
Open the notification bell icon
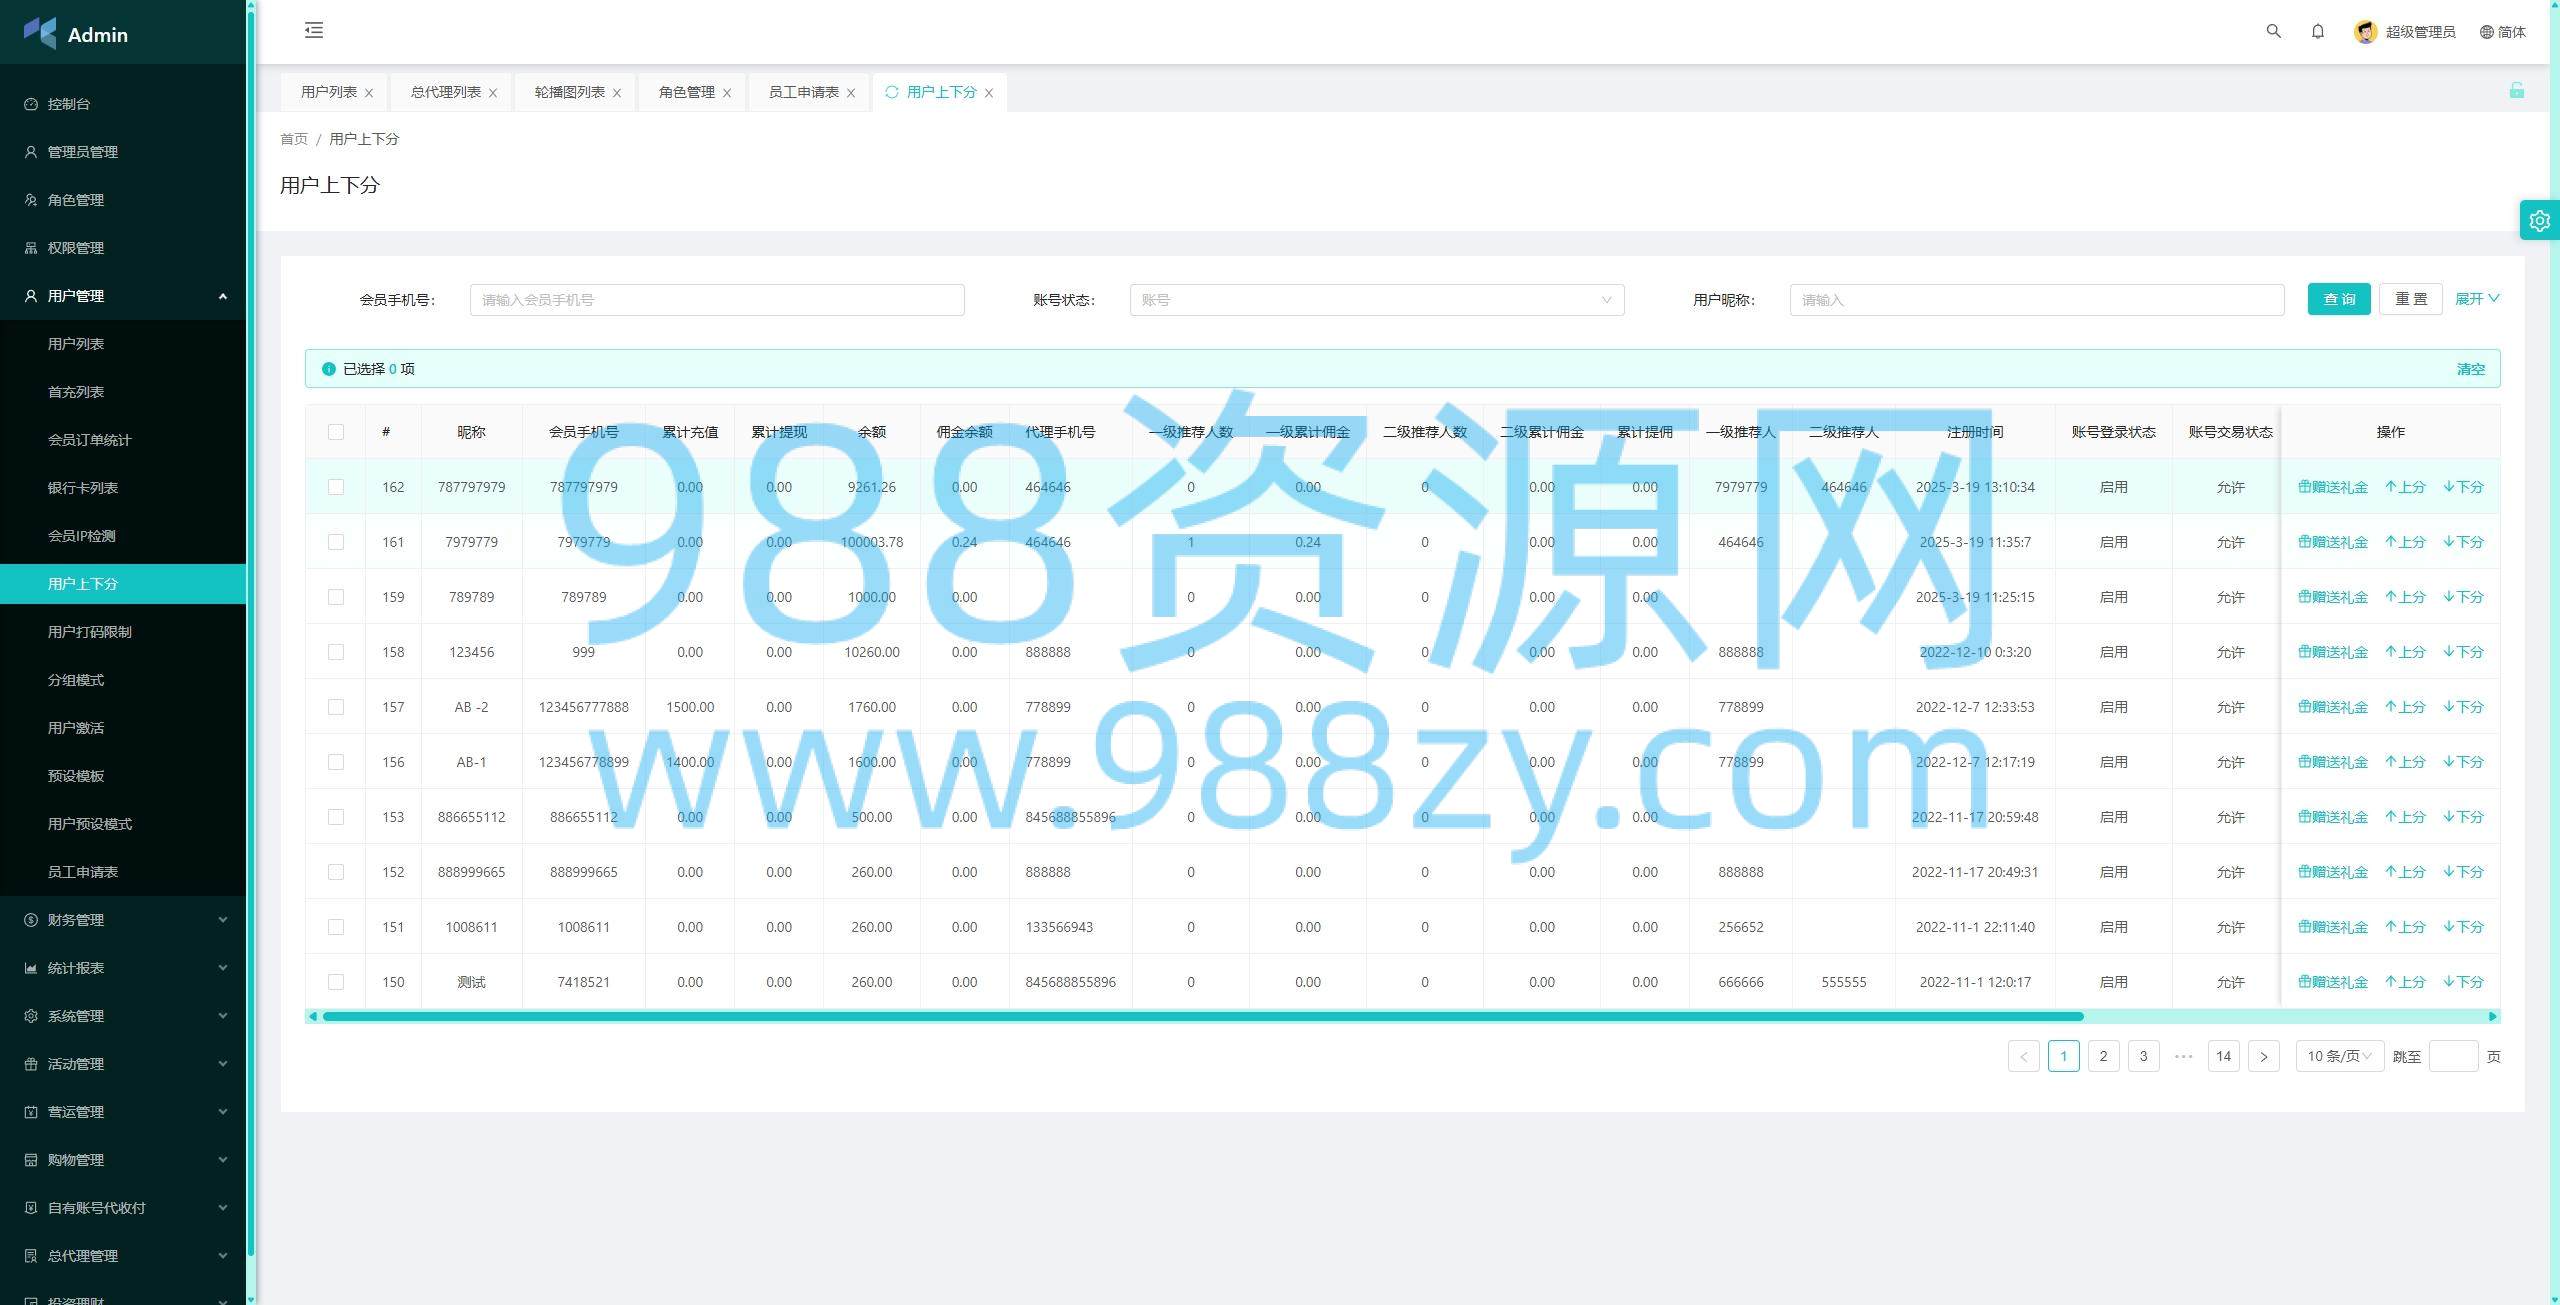(2317, 31)
